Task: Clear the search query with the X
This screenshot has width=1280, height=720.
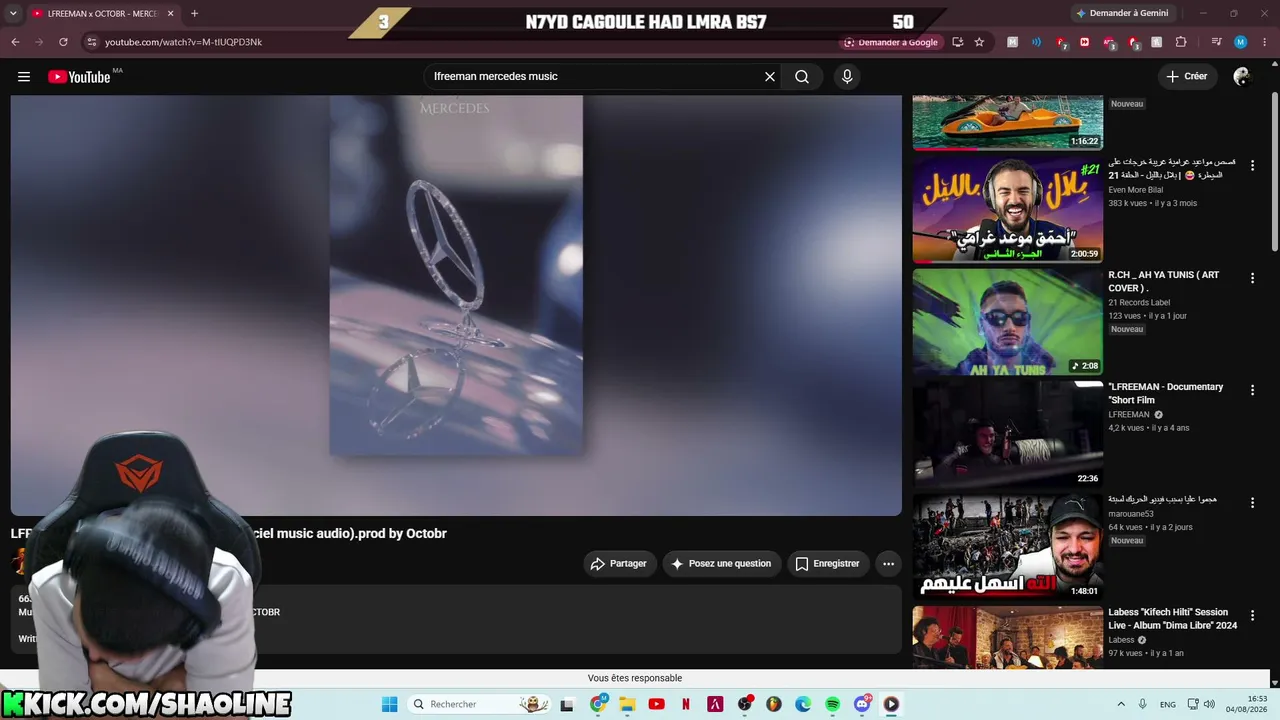Action: (x=770, y=77)
